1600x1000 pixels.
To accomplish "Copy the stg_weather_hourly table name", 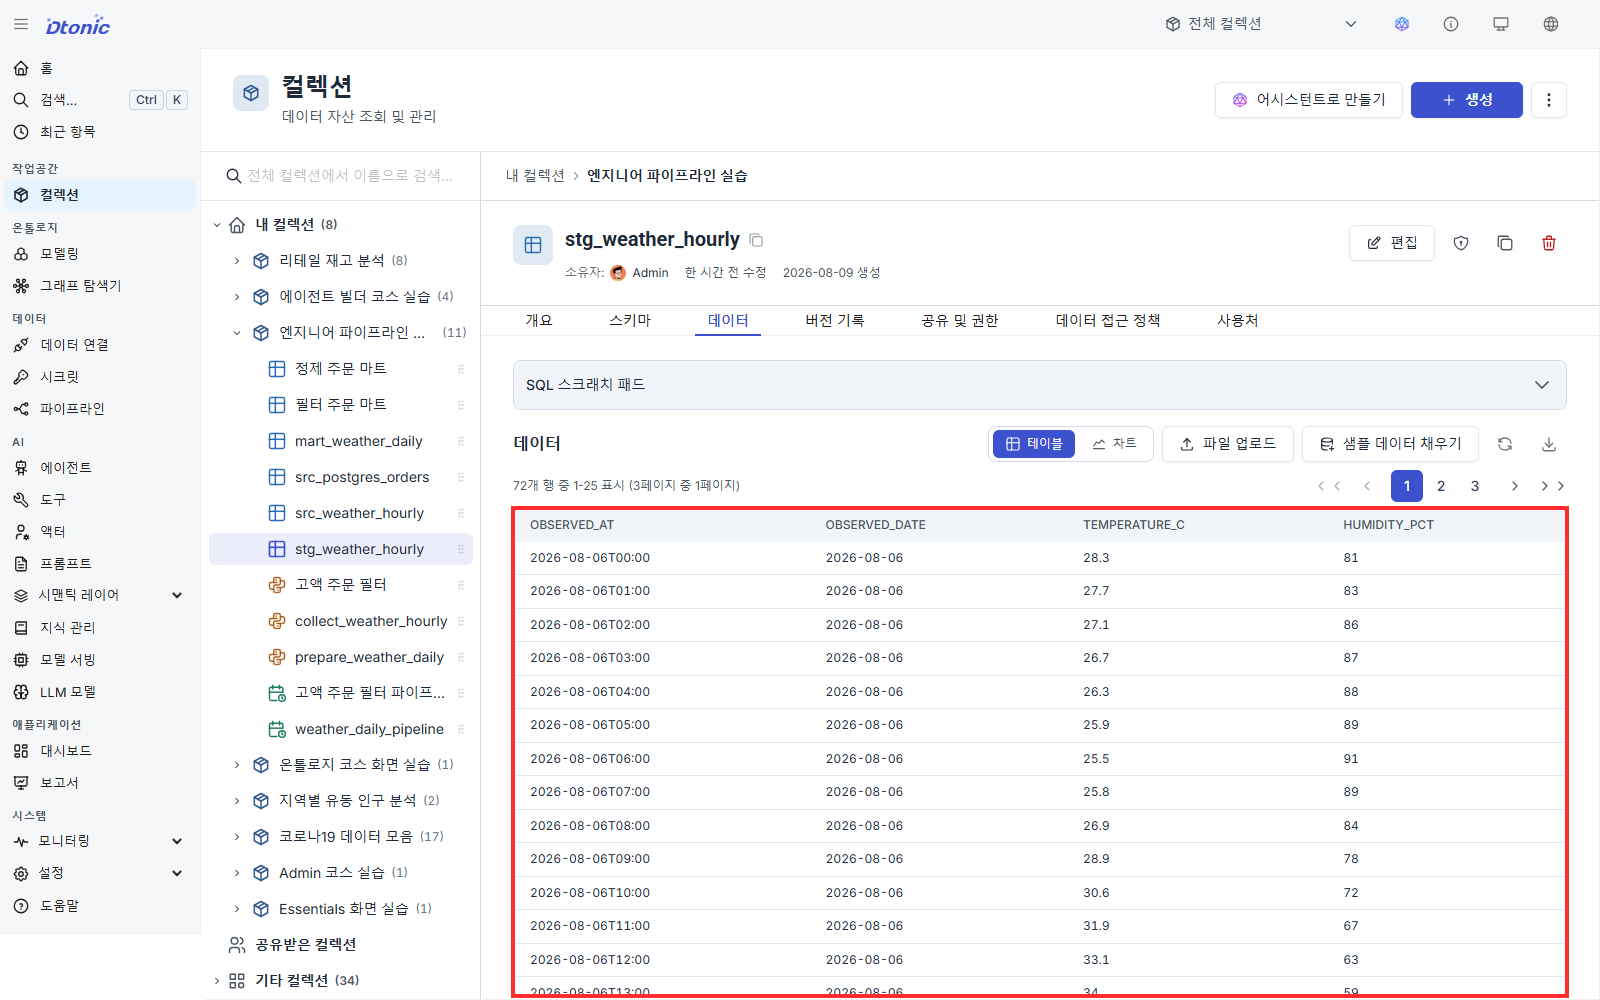I will 756,240.
